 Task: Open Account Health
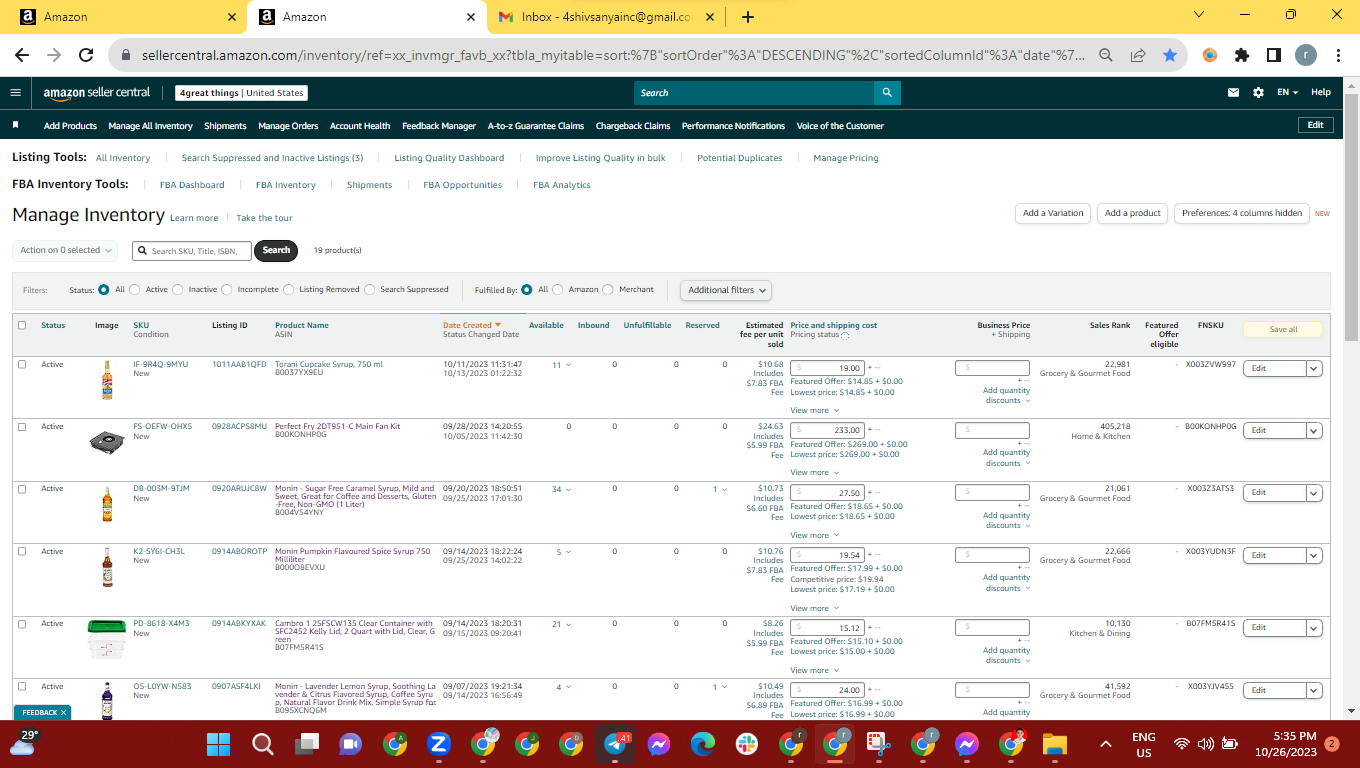pyautogui.click(x=360, y=126)
